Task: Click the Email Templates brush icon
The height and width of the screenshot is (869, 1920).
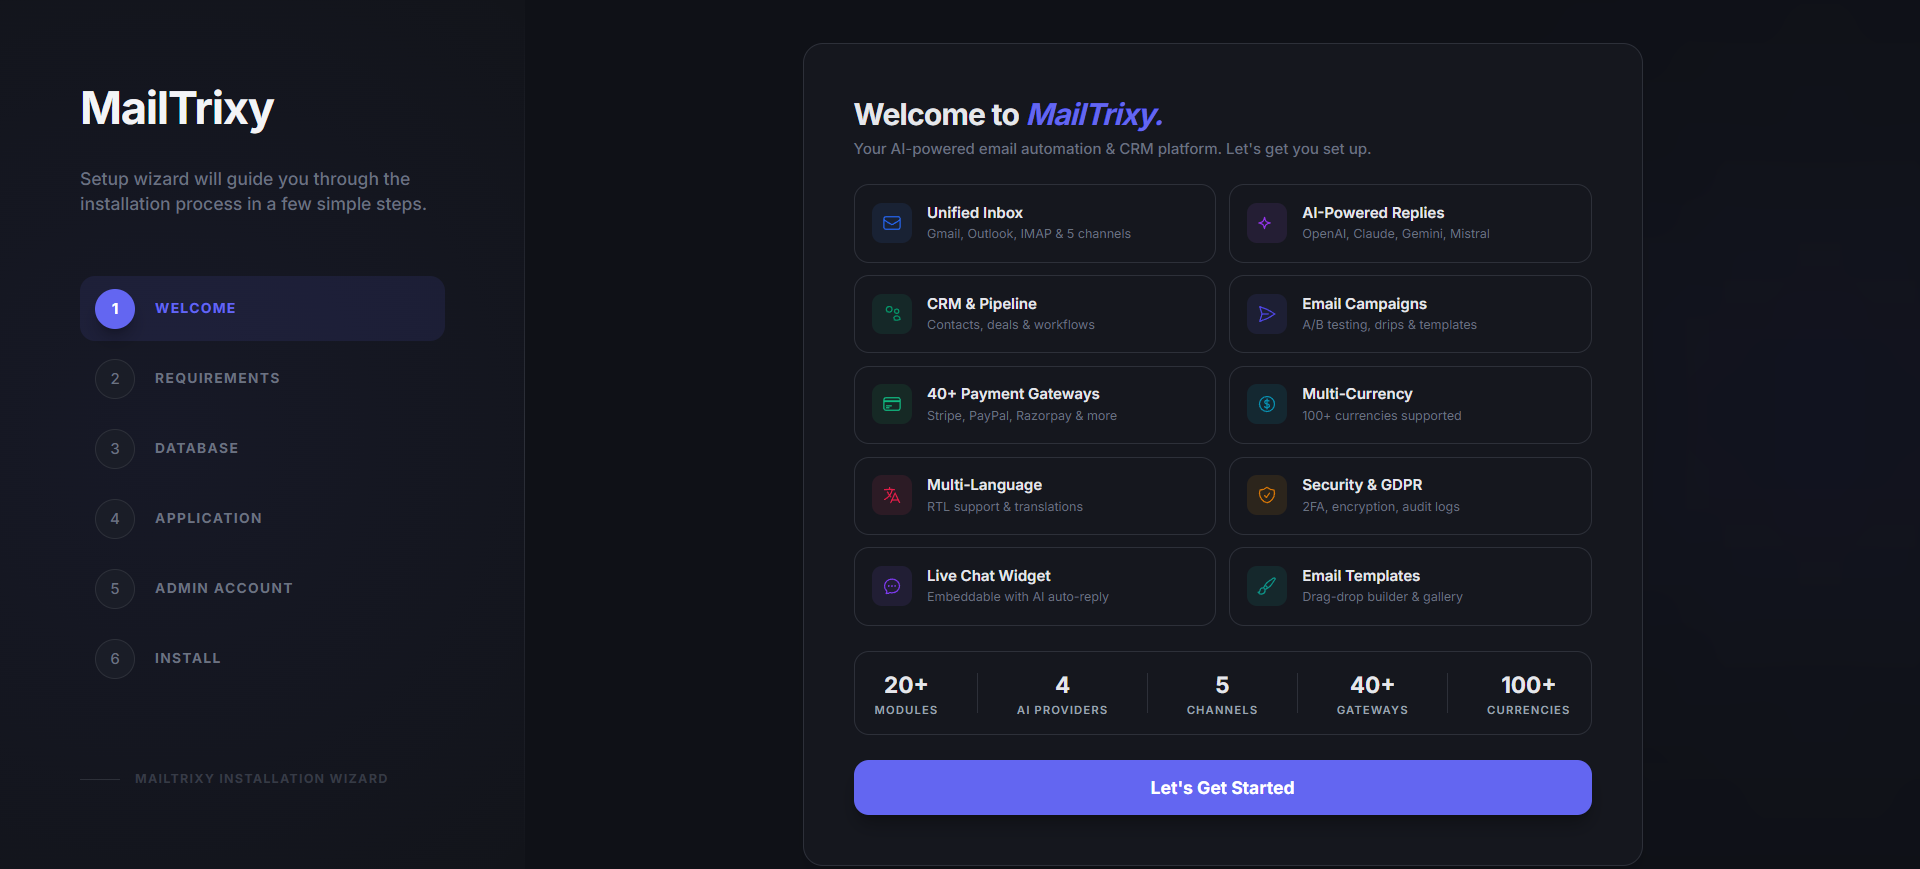Action: [1266, 586]
